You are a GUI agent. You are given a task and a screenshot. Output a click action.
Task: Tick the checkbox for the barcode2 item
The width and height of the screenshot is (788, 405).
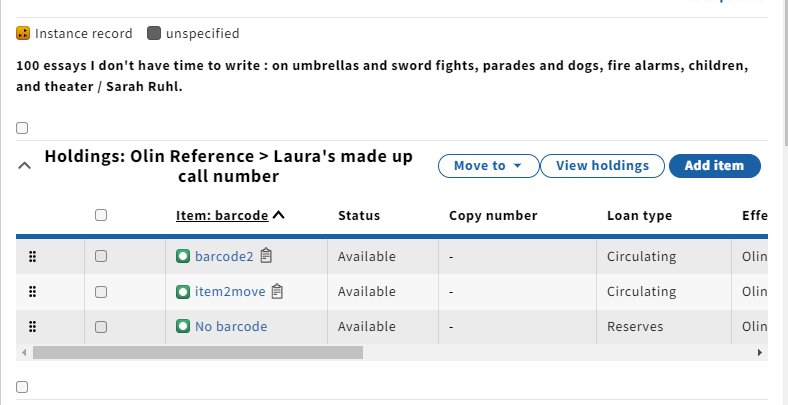click(101, 256)
